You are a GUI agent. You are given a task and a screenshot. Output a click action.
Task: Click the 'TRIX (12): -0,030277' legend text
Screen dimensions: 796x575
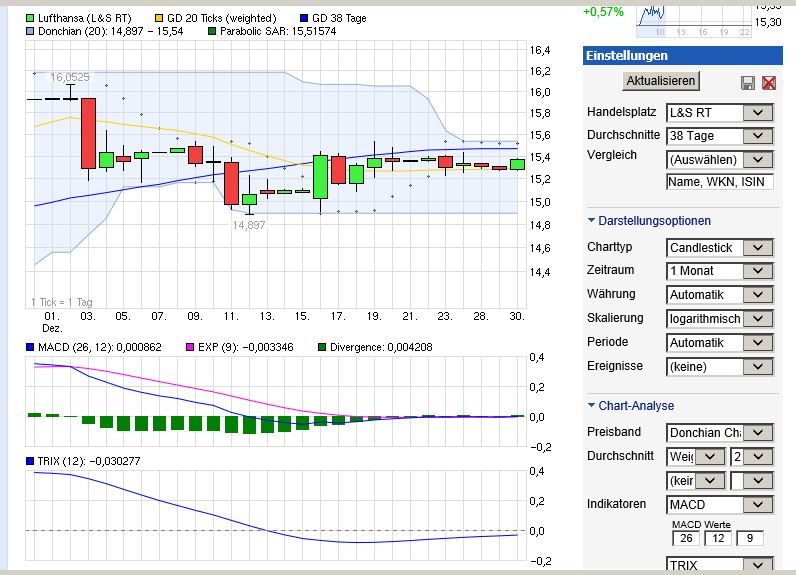pyautogui.click(x=89, y=461)
